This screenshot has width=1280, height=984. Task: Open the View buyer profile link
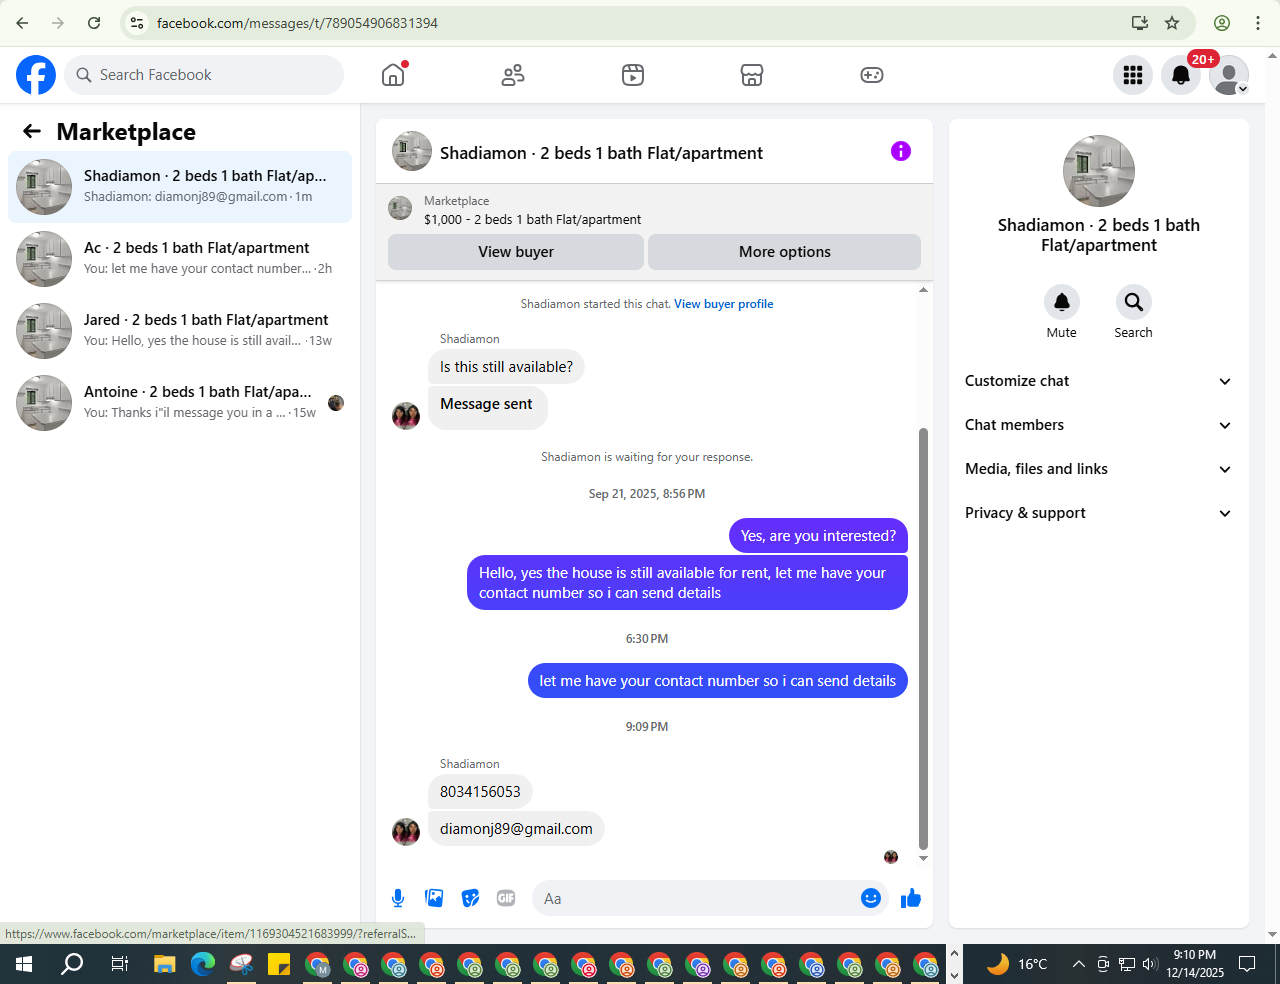coord(723,304)
